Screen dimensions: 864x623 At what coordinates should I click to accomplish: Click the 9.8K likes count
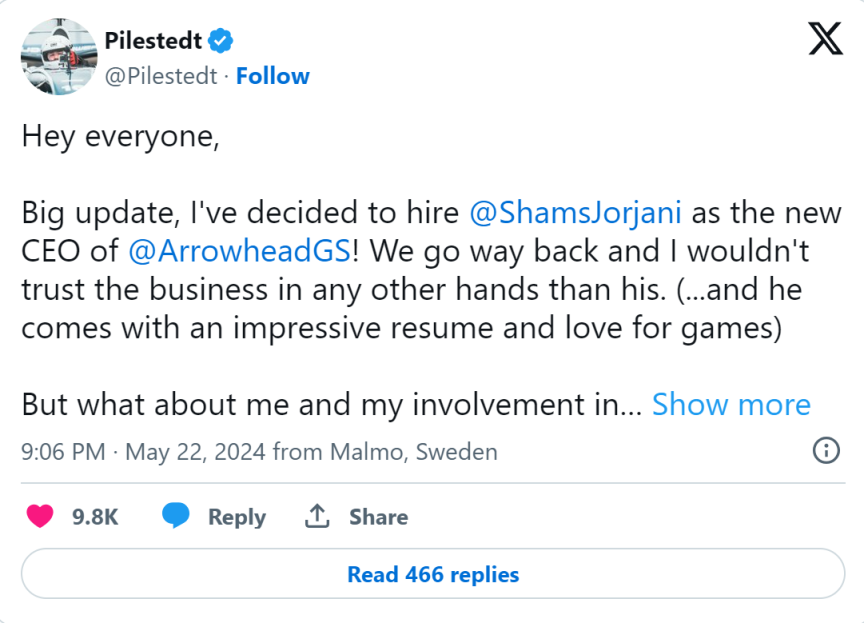[x=96, y=517]
